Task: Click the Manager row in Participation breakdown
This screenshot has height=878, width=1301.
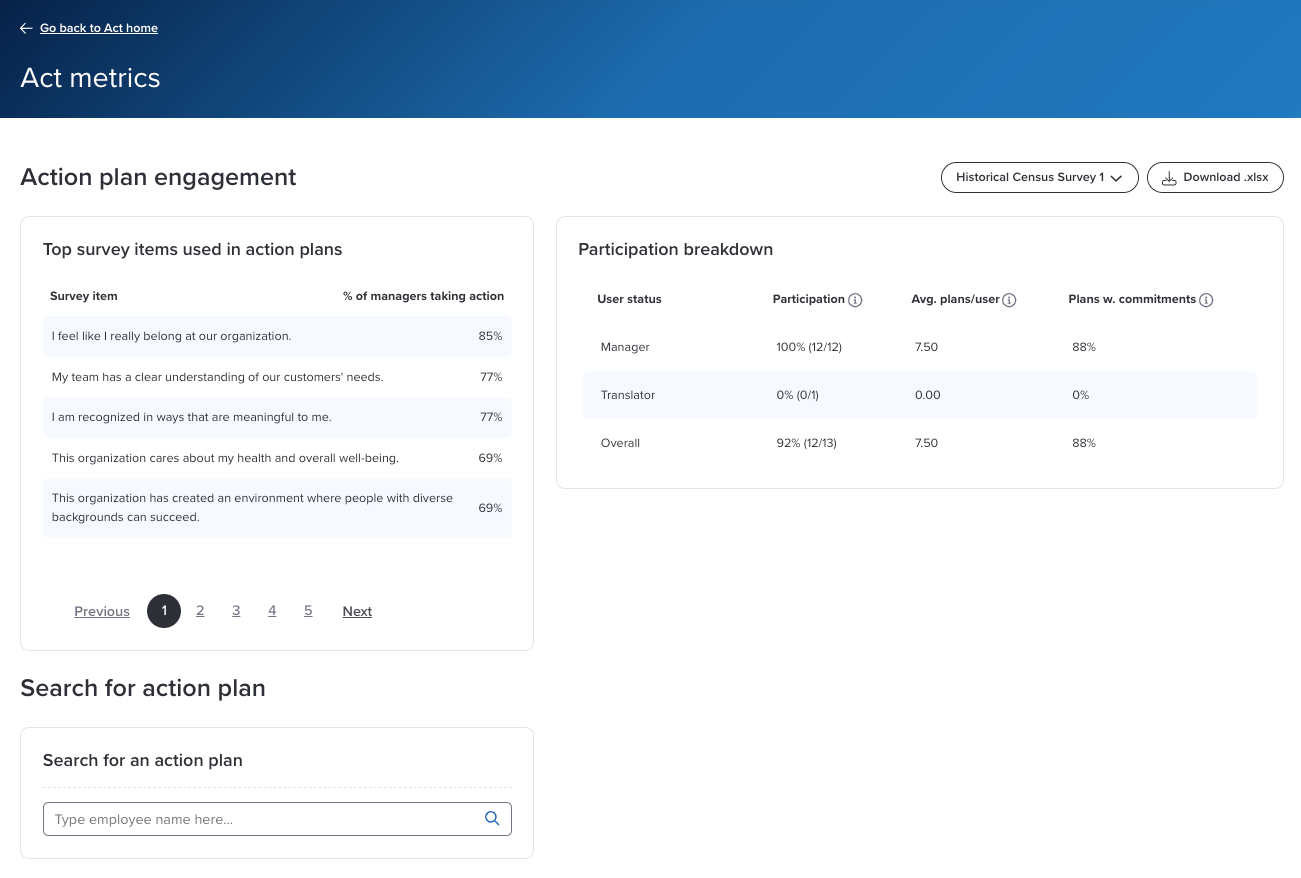Action: coord(920,347)
